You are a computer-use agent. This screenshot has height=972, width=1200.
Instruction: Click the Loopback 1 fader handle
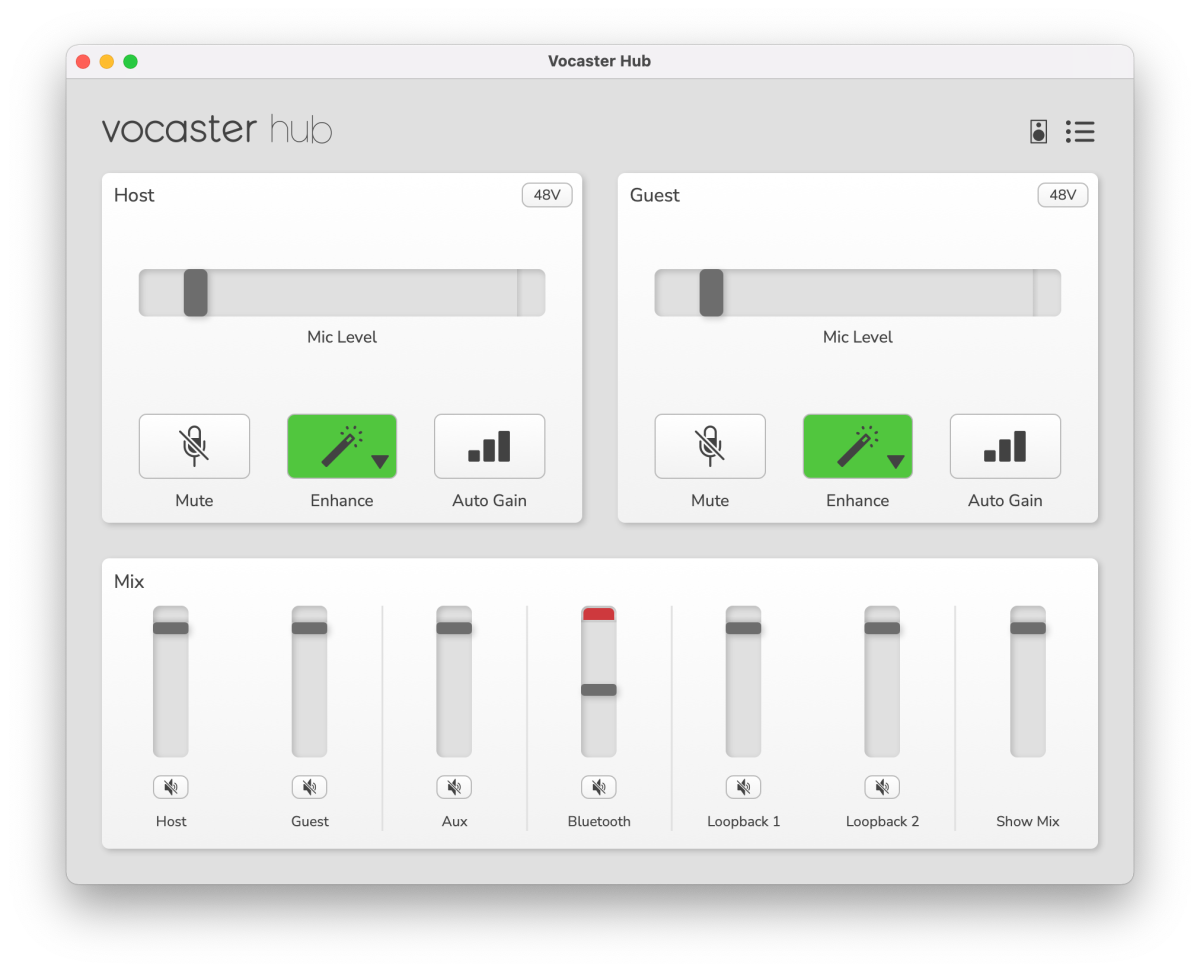pos(743,628)
